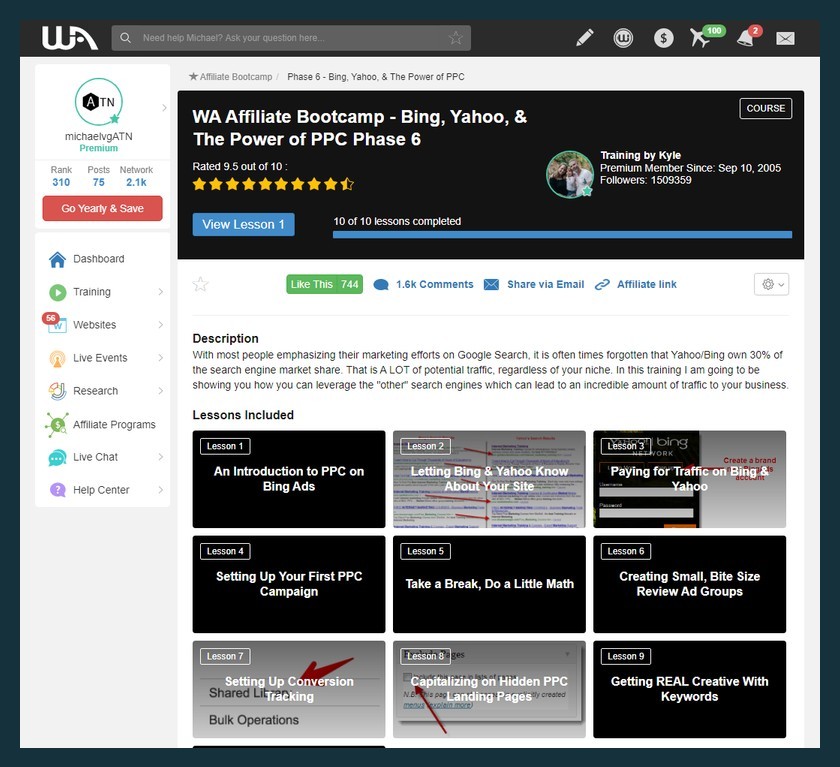Expand the Training menu chevron
This screenshot has height=767, width=840.
coord(160,292)
